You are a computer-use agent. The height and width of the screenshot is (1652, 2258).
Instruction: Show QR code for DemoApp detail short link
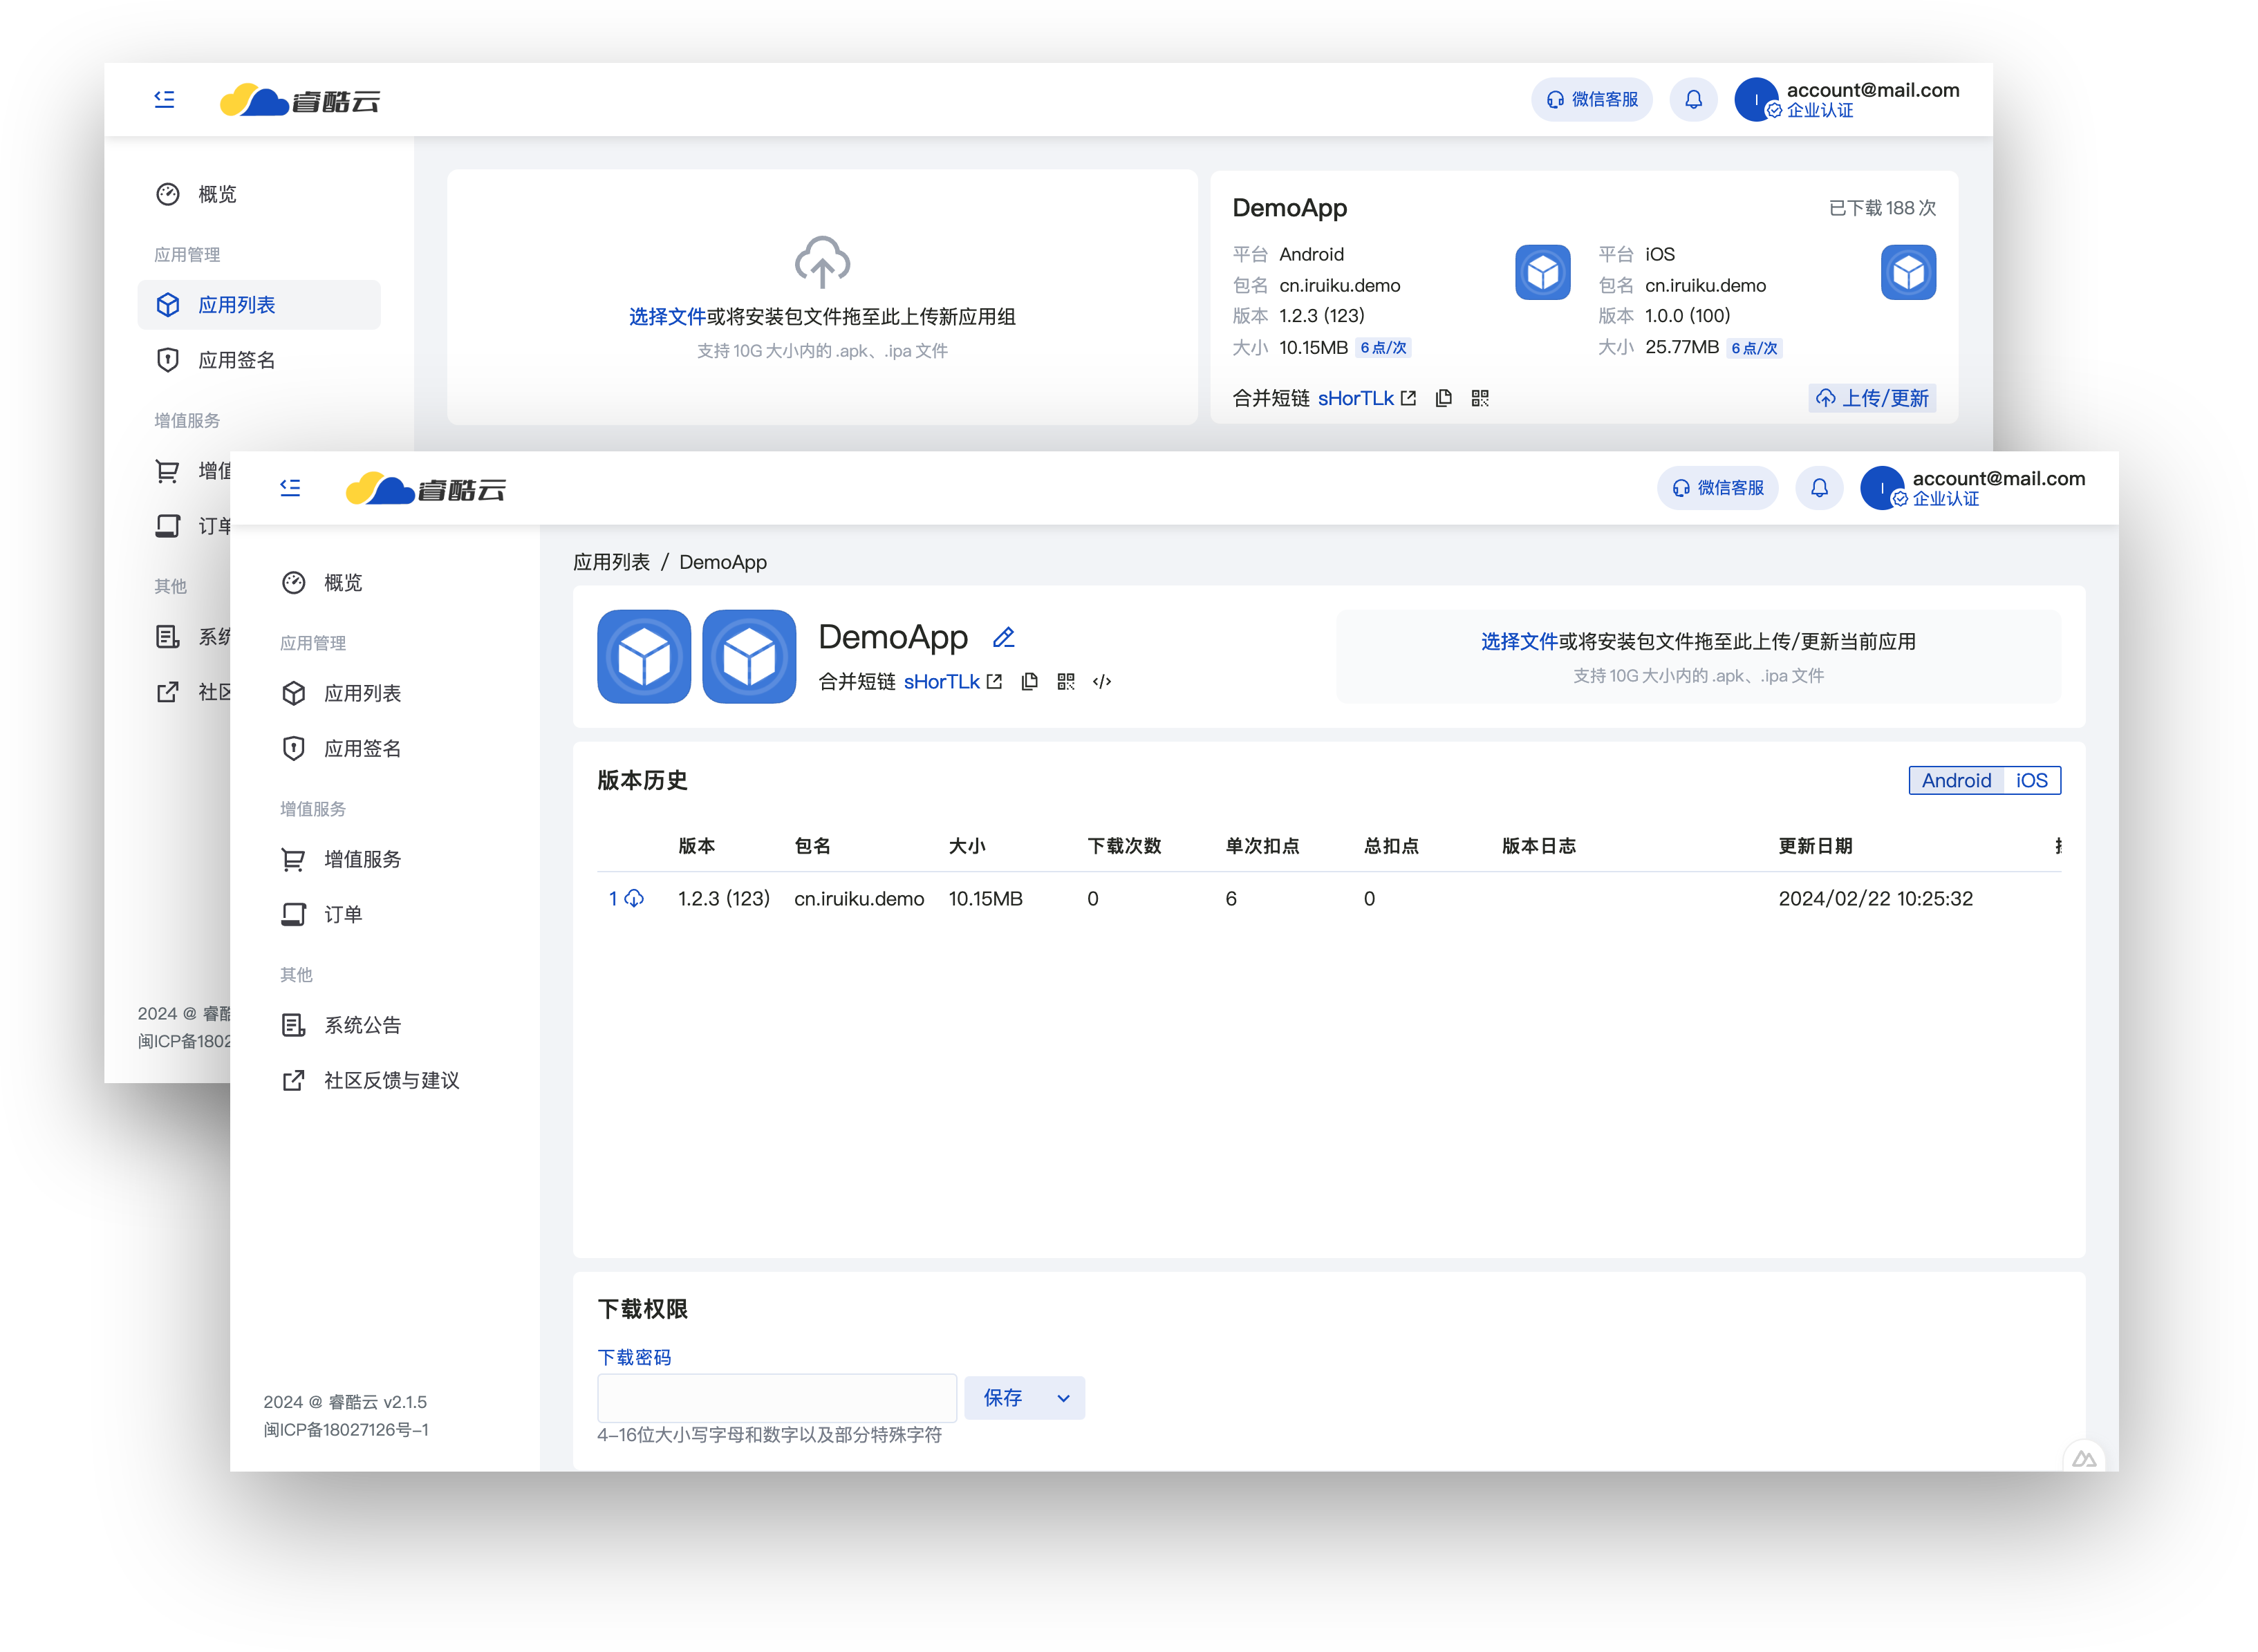pos(1066,682)
